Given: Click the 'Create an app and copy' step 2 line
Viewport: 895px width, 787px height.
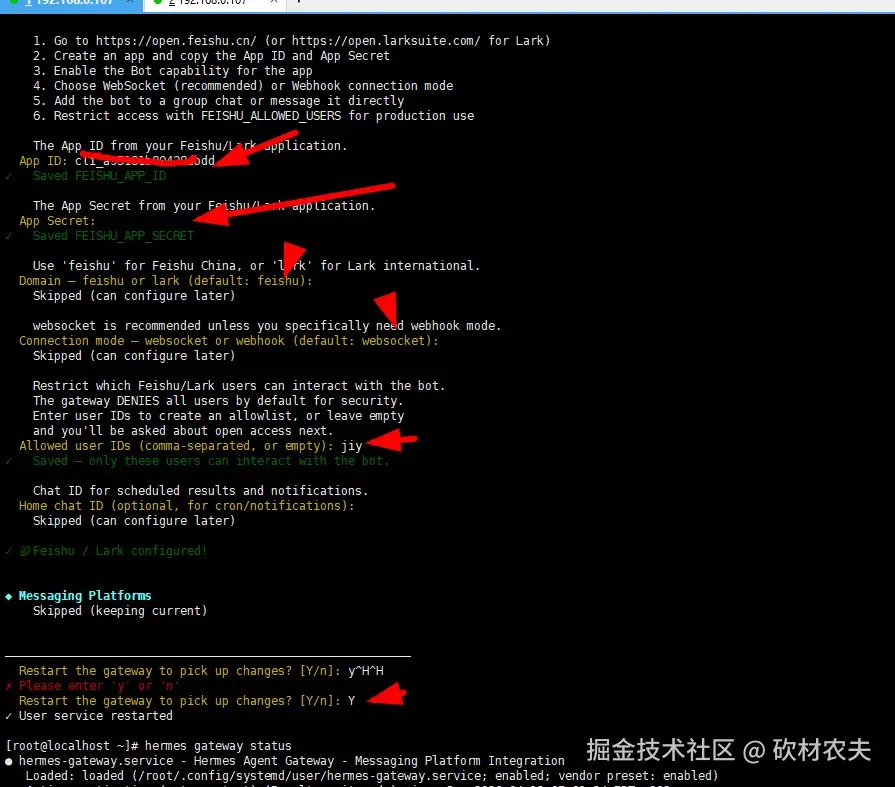Looking at the screenshot, I should tap(211, 56).
